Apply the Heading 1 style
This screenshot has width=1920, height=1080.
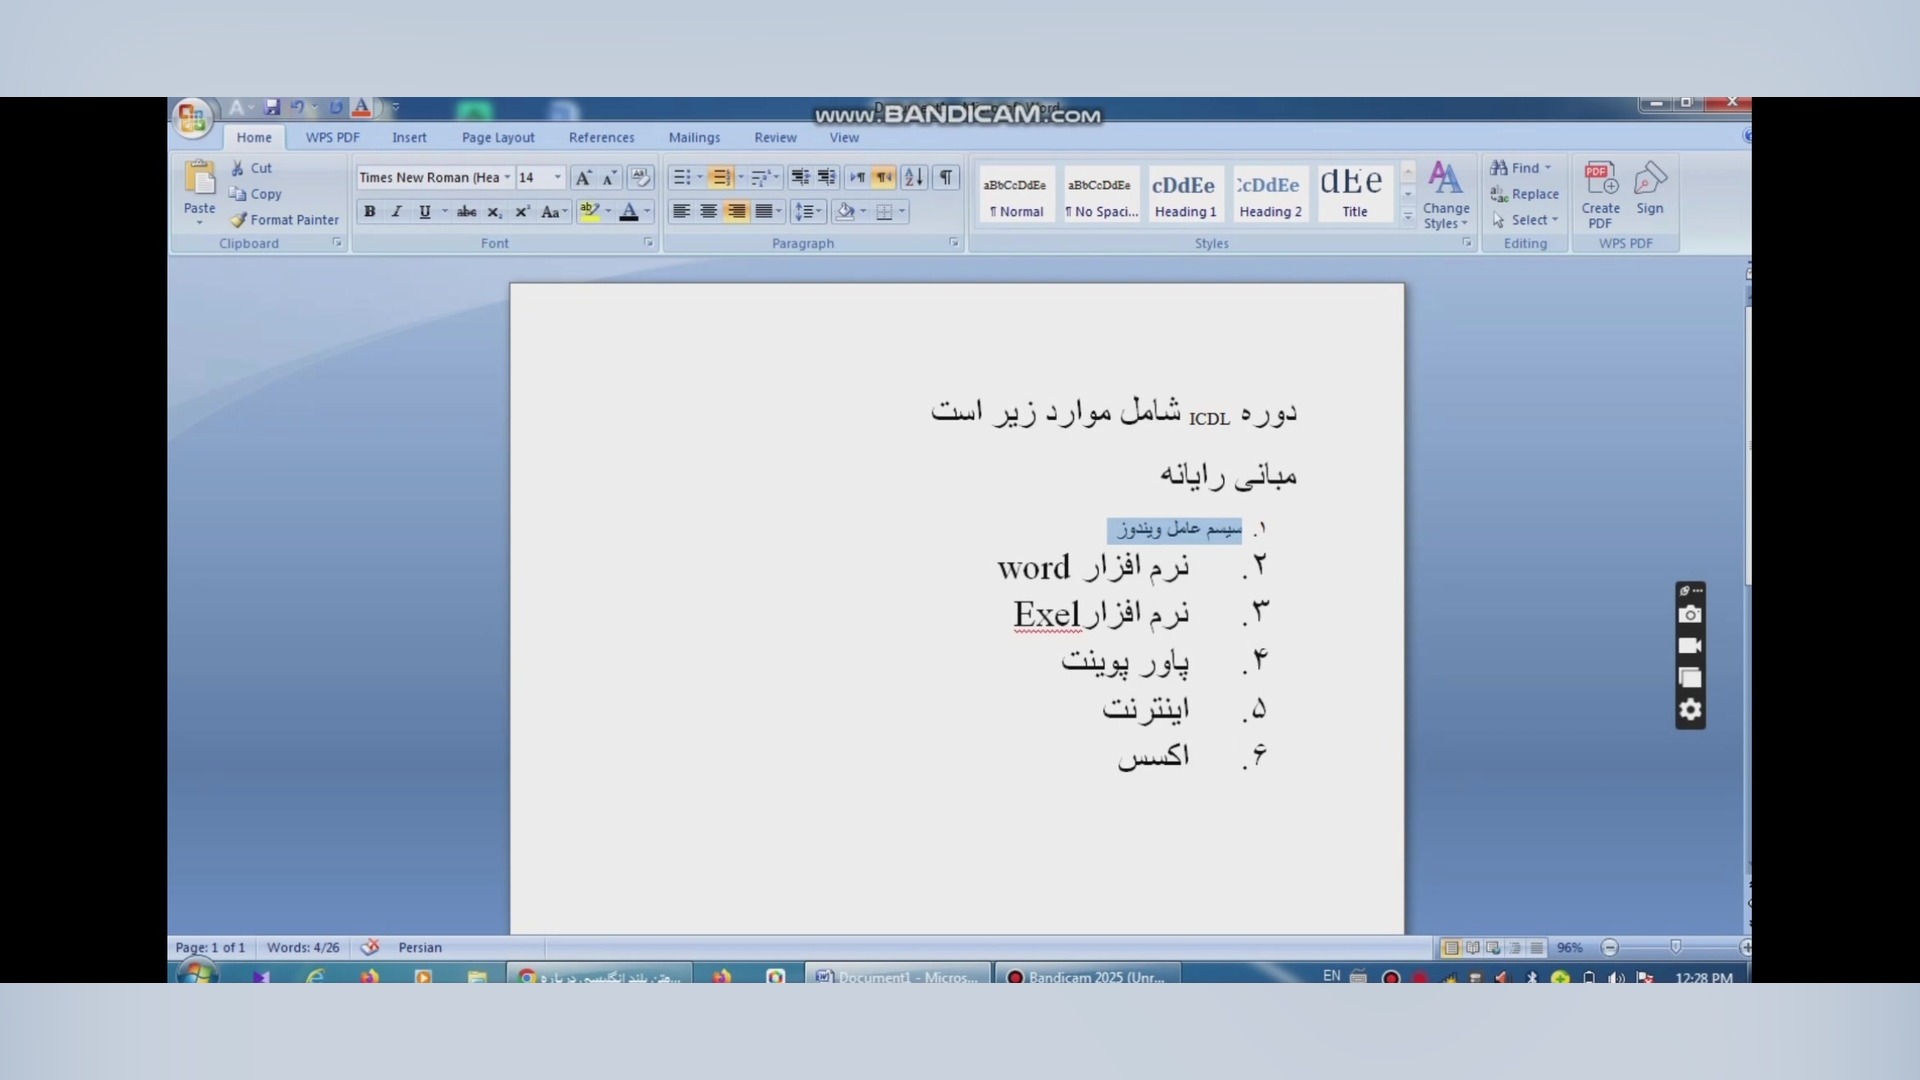(1185, 194)
